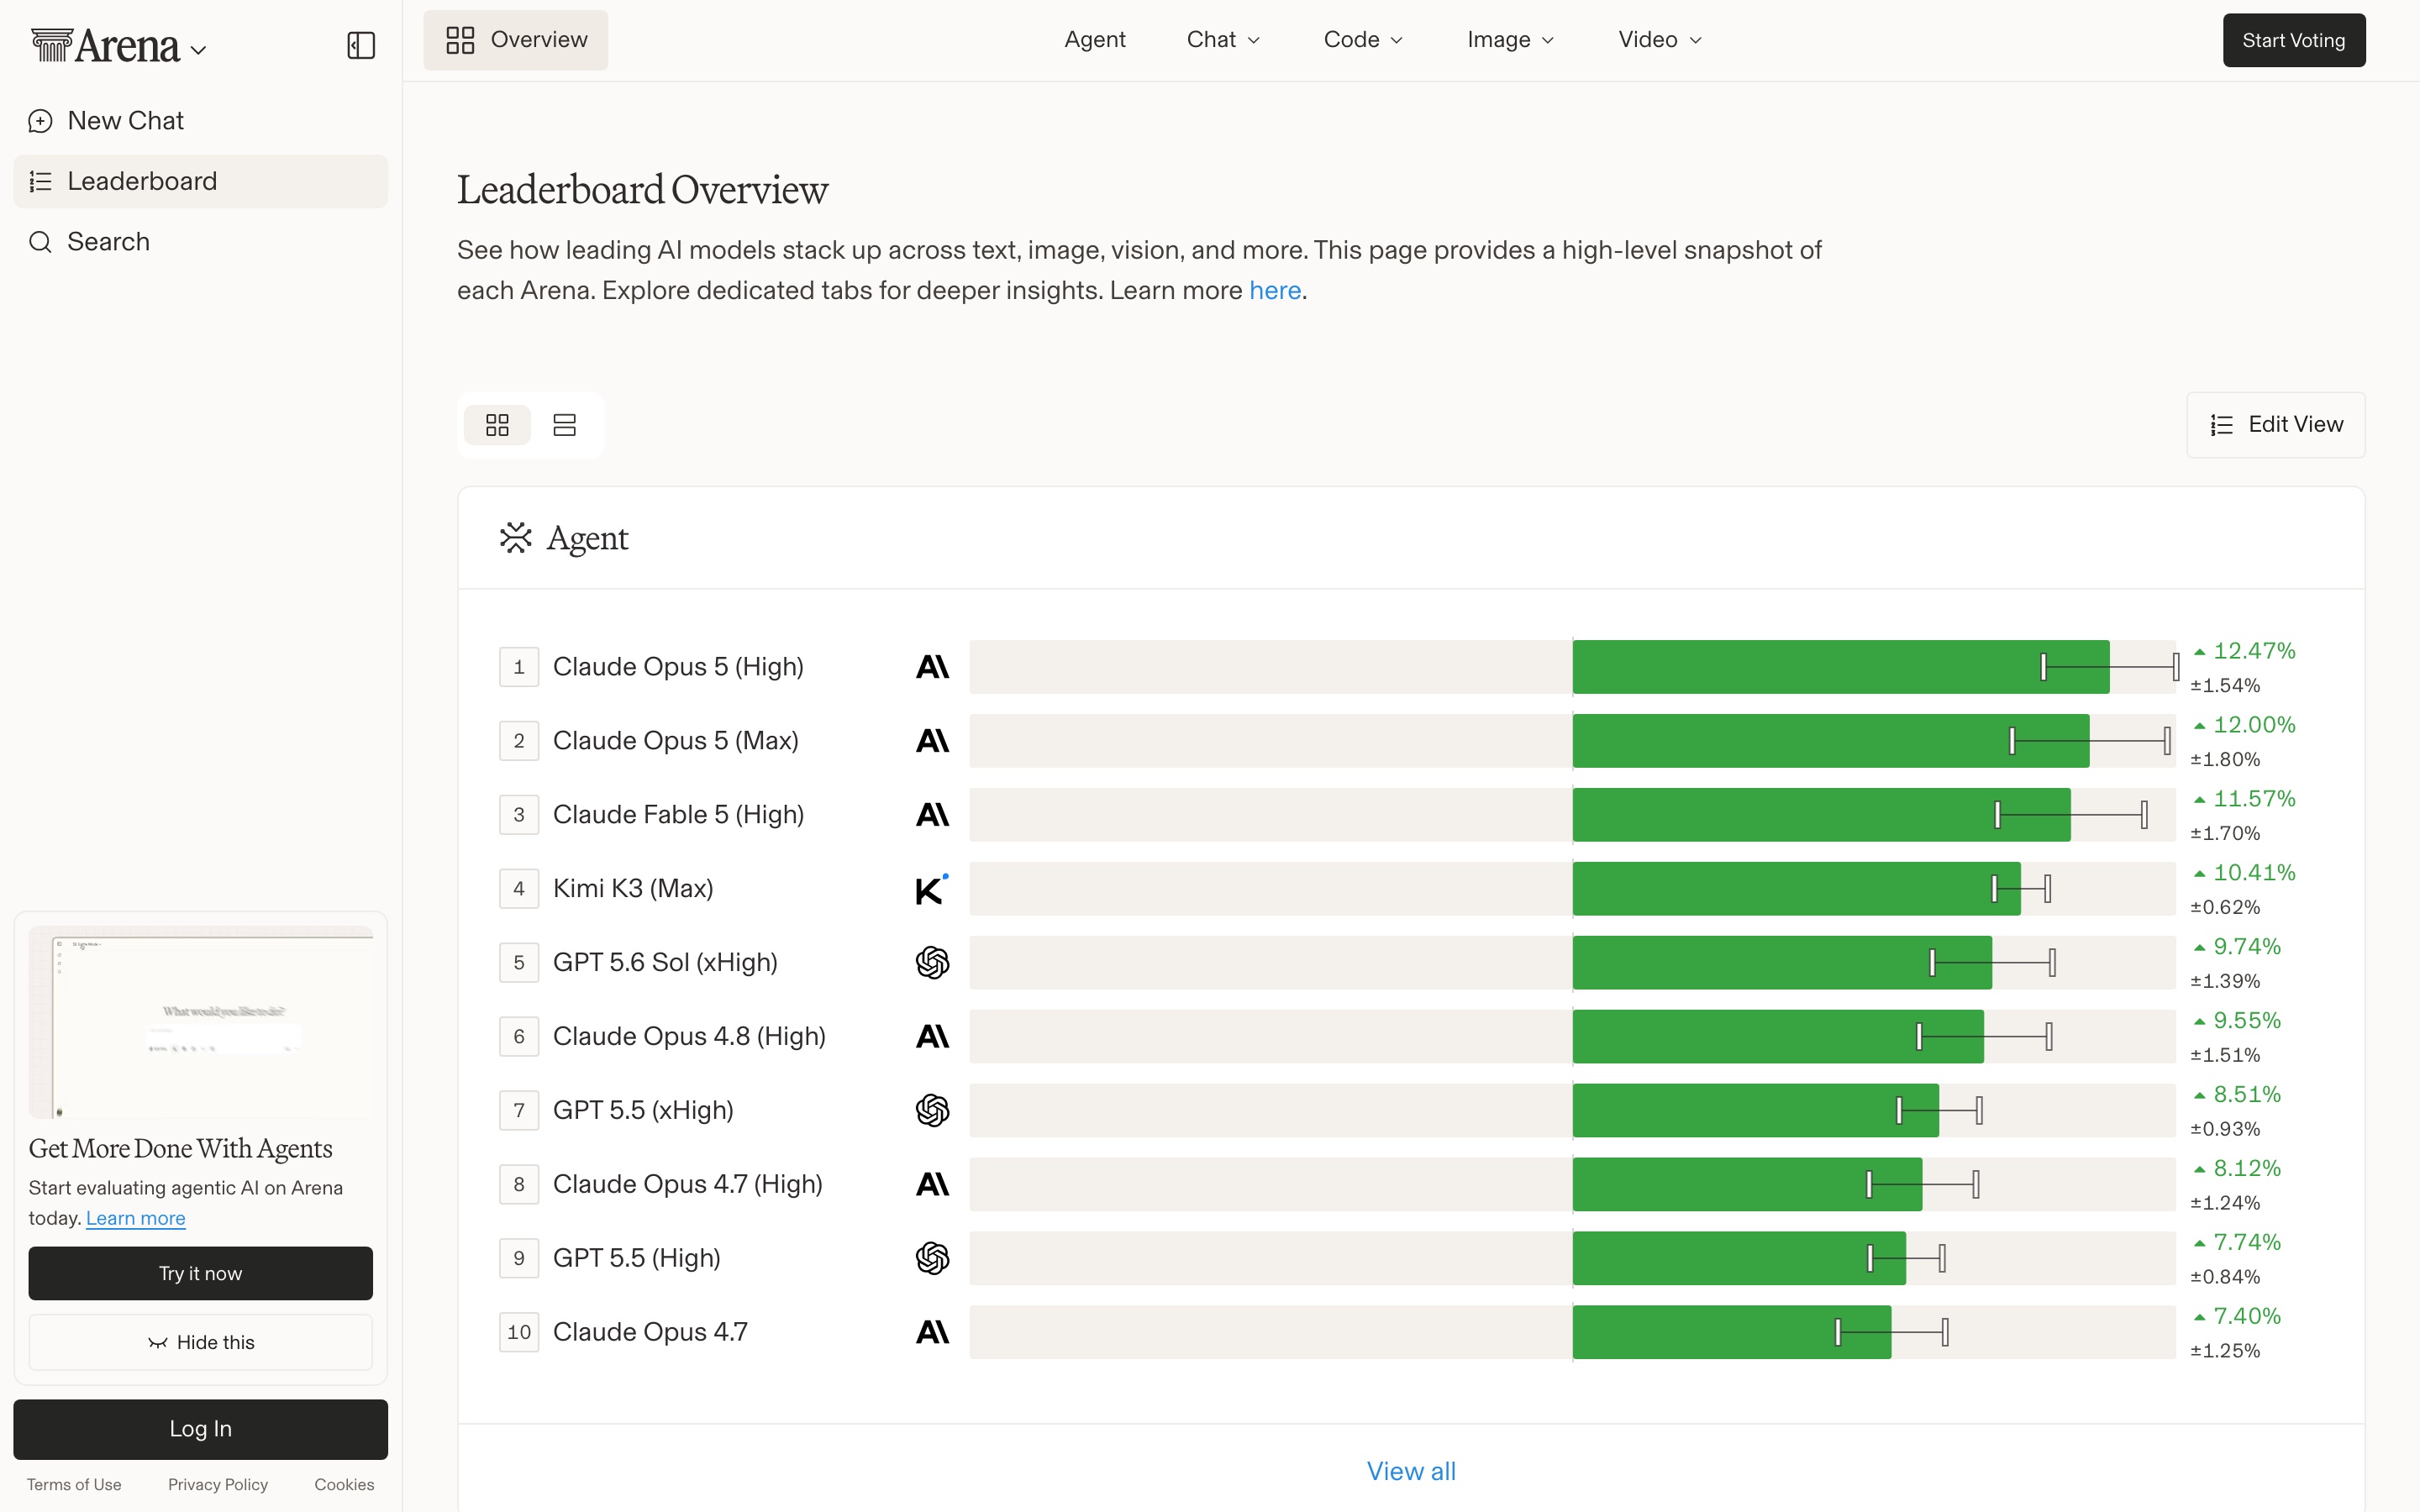This screenshot has height=1512, width=2420.
Task: Click the Anthropic logo in the rank 10 Claude Opus 4.7 row
Action: (x=932, y=1333)
